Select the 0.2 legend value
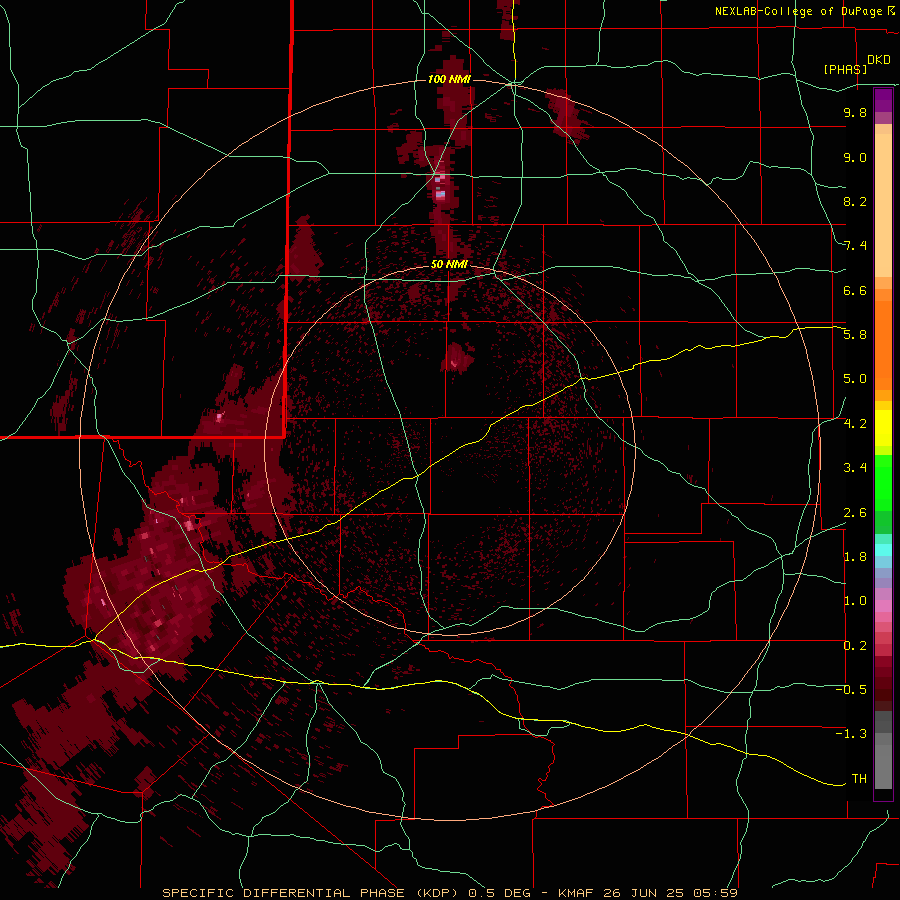This screenshot has height=900, width=900. click(x=855, y=646)
